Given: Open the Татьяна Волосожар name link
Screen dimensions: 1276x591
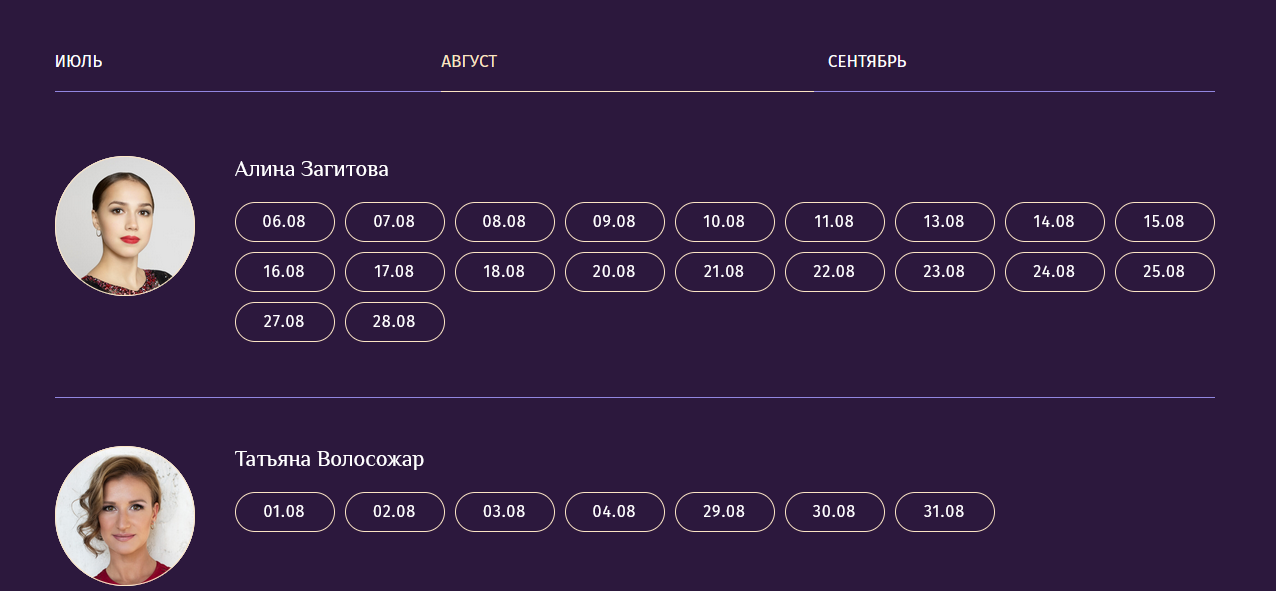Looking at the screenshot, I should [329, 459].
